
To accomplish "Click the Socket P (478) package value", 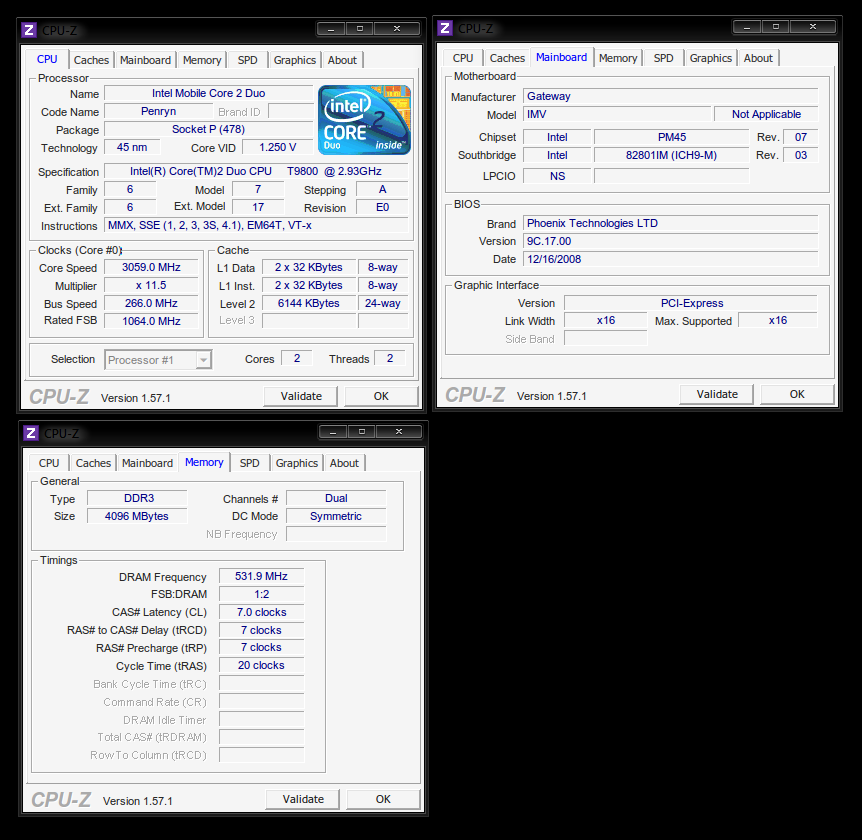I will click(208, 129).
